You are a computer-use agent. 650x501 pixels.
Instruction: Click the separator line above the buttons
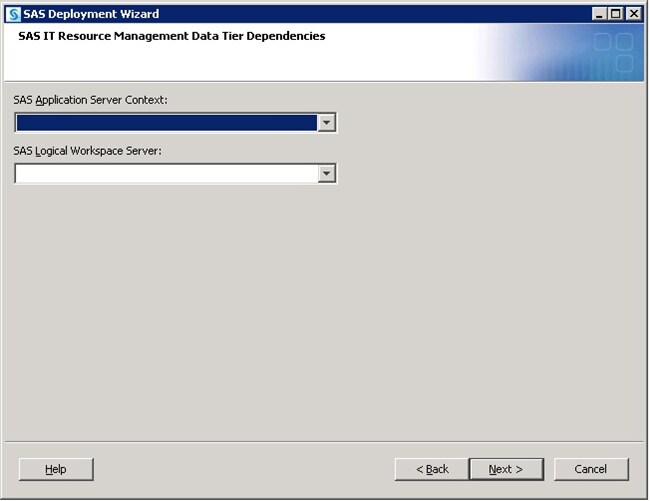point(324,441)
